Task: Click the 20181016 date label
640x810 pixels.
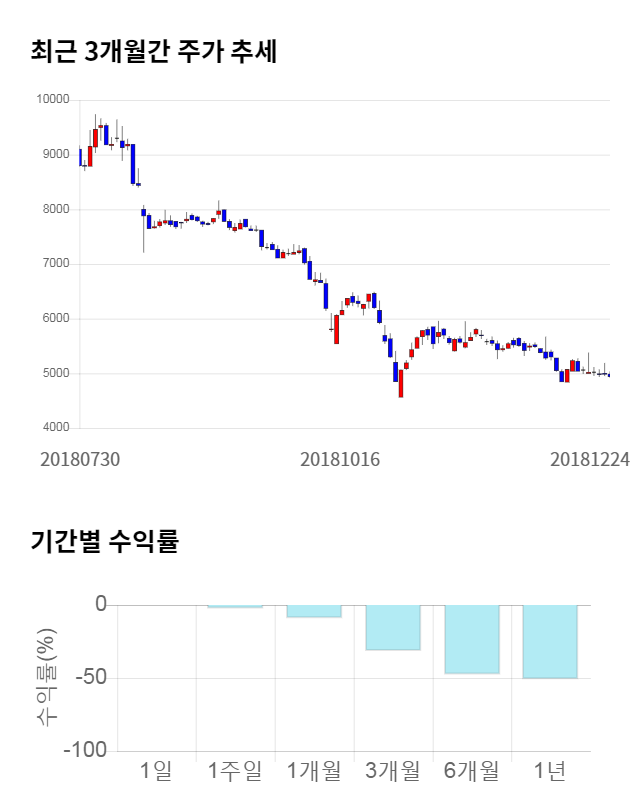Action: click(341, 459)
